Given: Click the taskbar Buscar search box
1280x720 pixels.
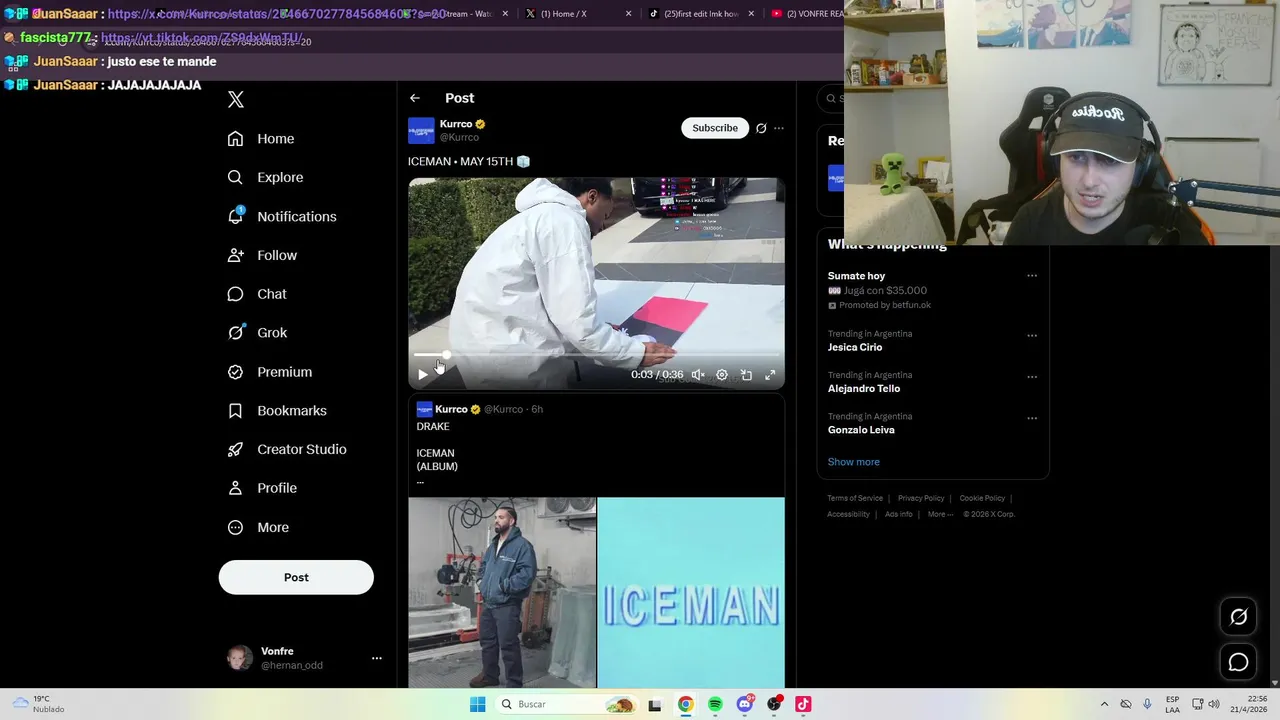Looking at the screenshot, I should 567,704.
